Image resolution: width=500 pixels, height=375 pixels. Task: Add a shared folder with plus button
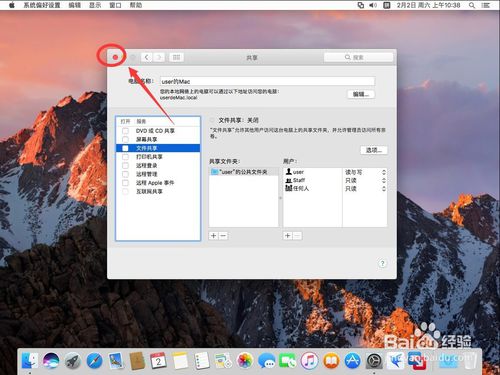(214, 236)
